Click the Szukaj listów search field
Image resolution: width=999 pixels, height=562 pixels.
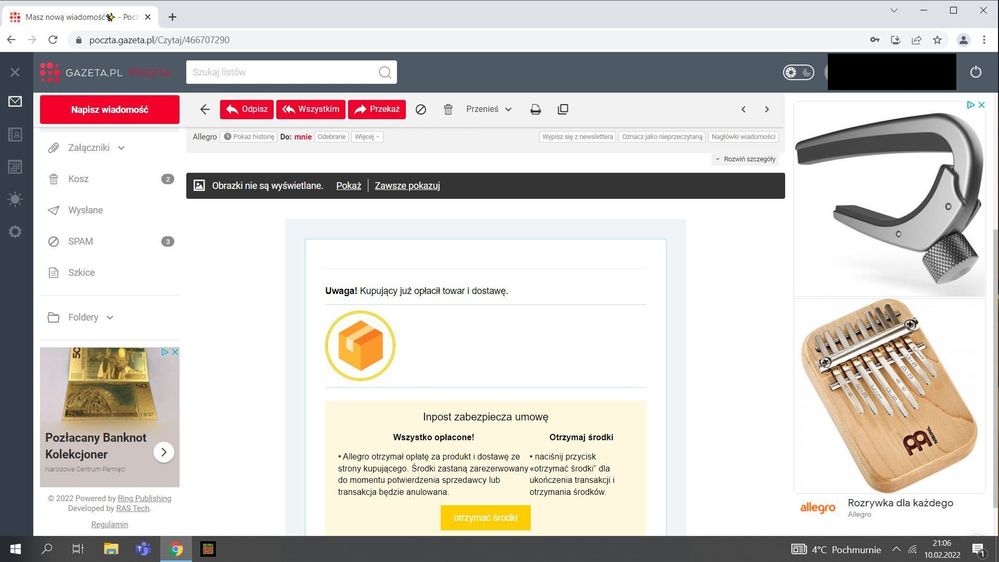click(x=280, y=72)
